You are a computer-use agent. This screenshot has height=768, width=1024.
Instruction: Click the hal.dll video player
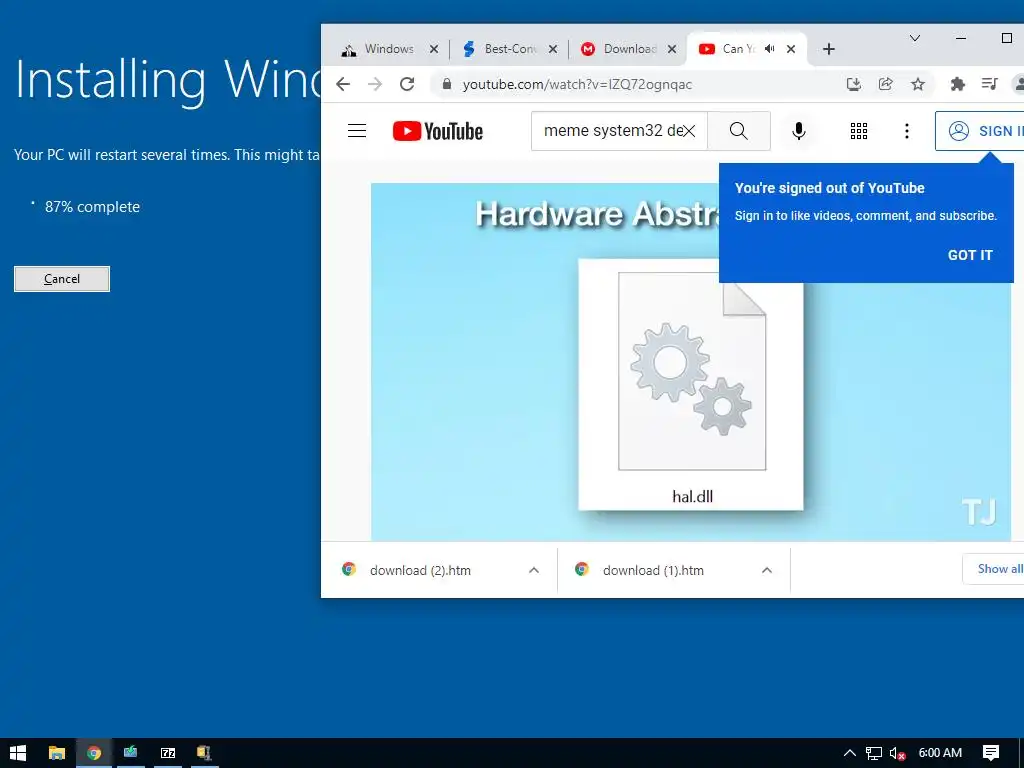[691, 362]
